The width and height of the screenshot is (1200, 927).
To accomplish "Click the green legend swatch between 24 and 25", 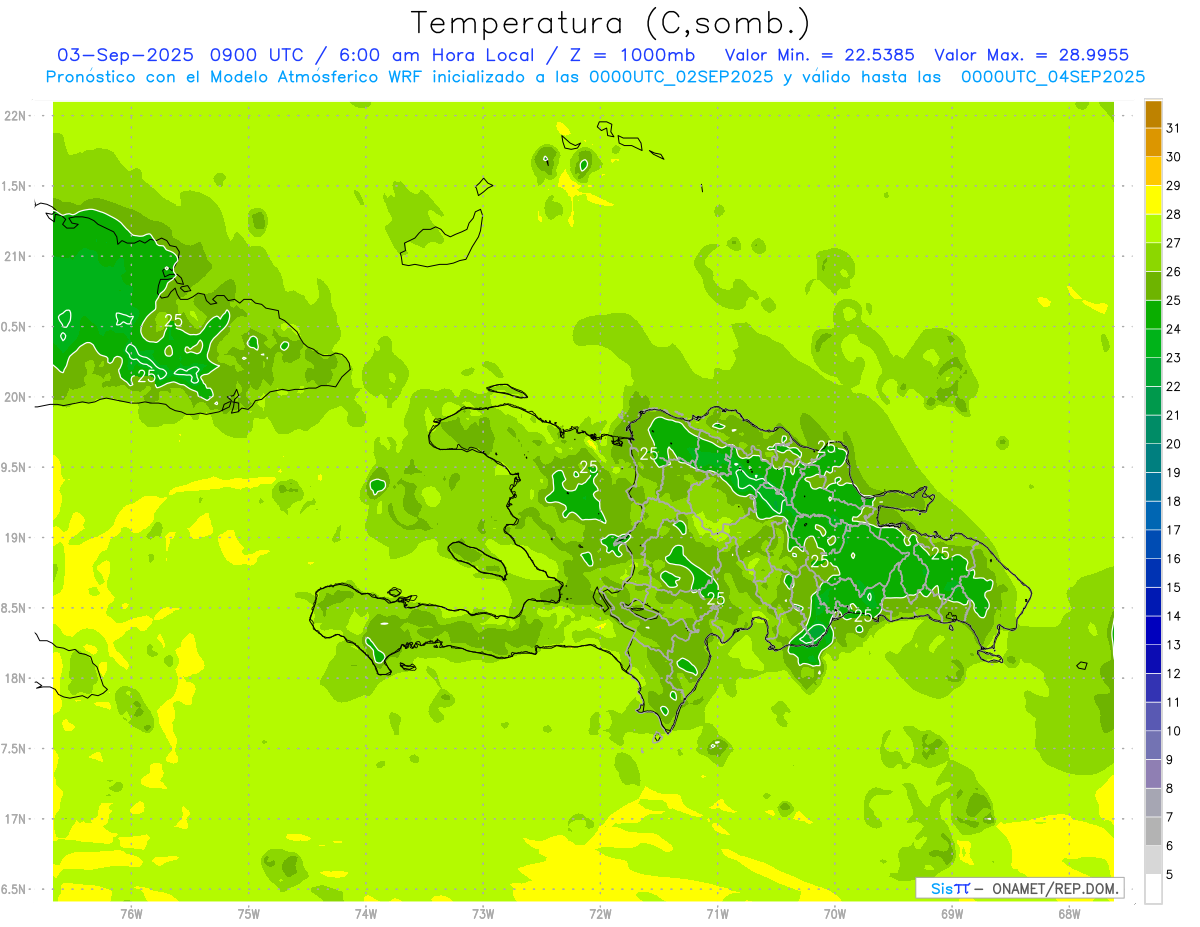I will [1153, 315].
